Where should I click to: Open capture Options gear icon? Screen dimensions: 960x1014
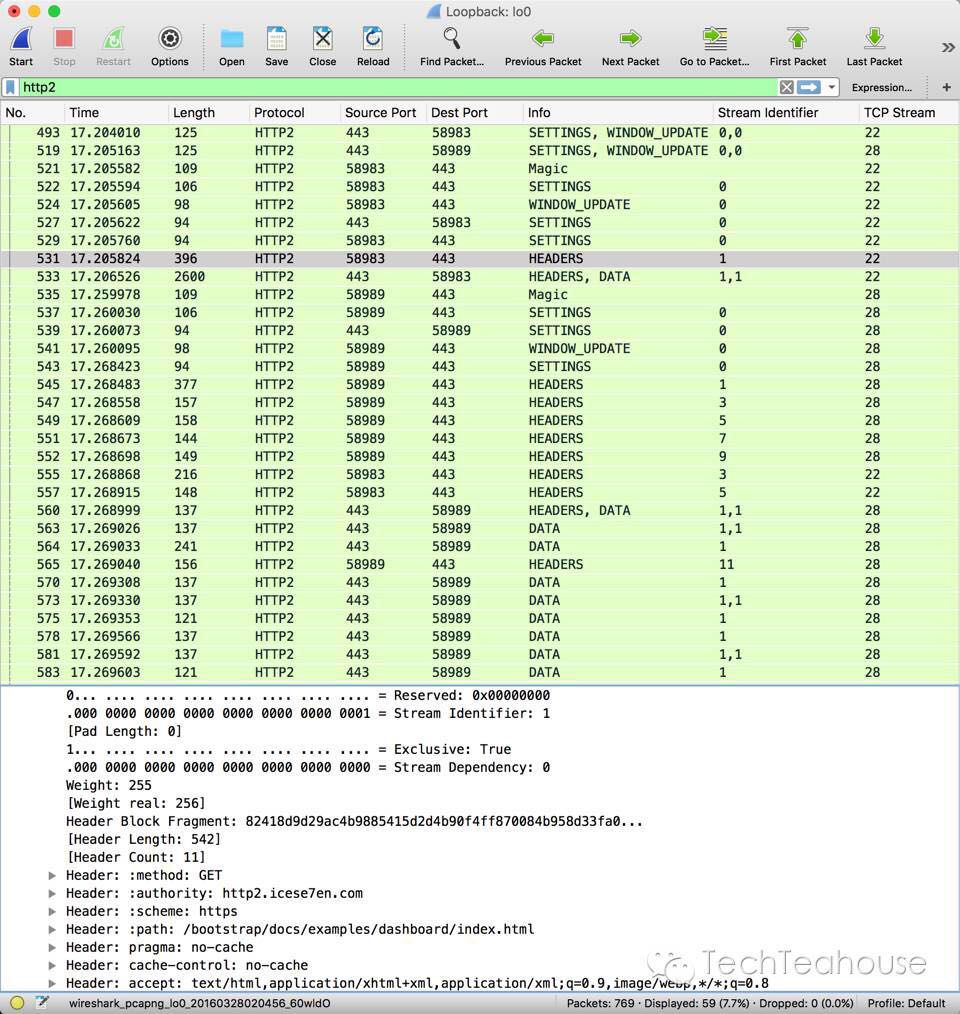click(x=170, y=40)
